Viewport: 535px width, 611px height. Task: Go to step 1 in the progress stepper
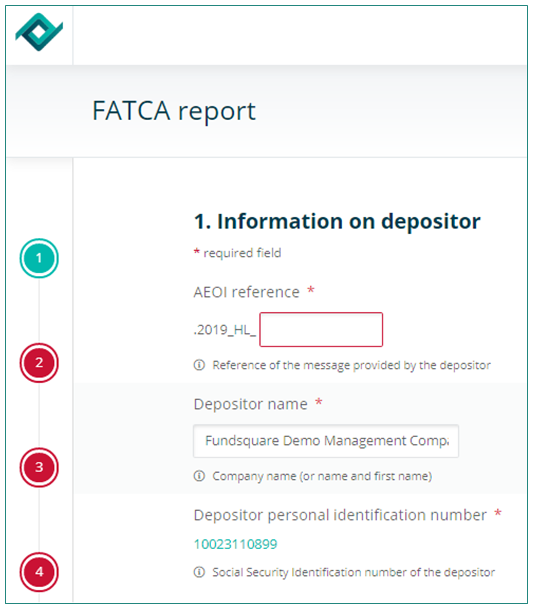point(39,258)
